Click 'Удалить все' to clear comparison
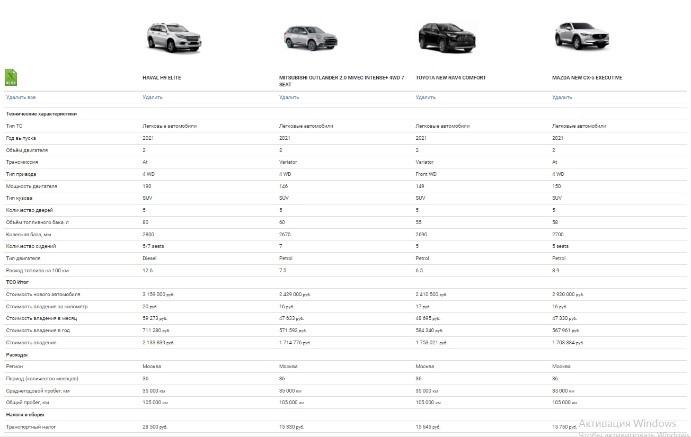Image resolution: width=691 pixels, height=437 pixels. click(x=21, y=97)
